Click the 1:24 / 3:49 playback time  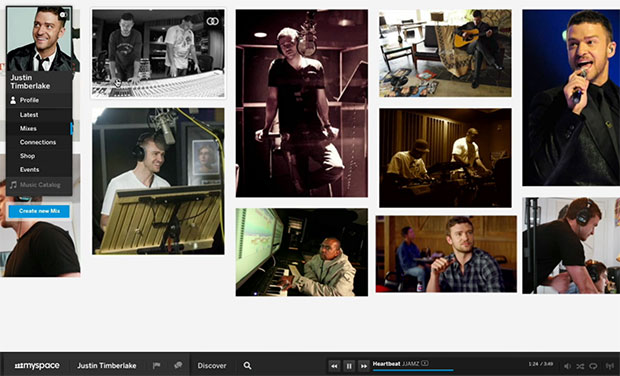[541, 364]
